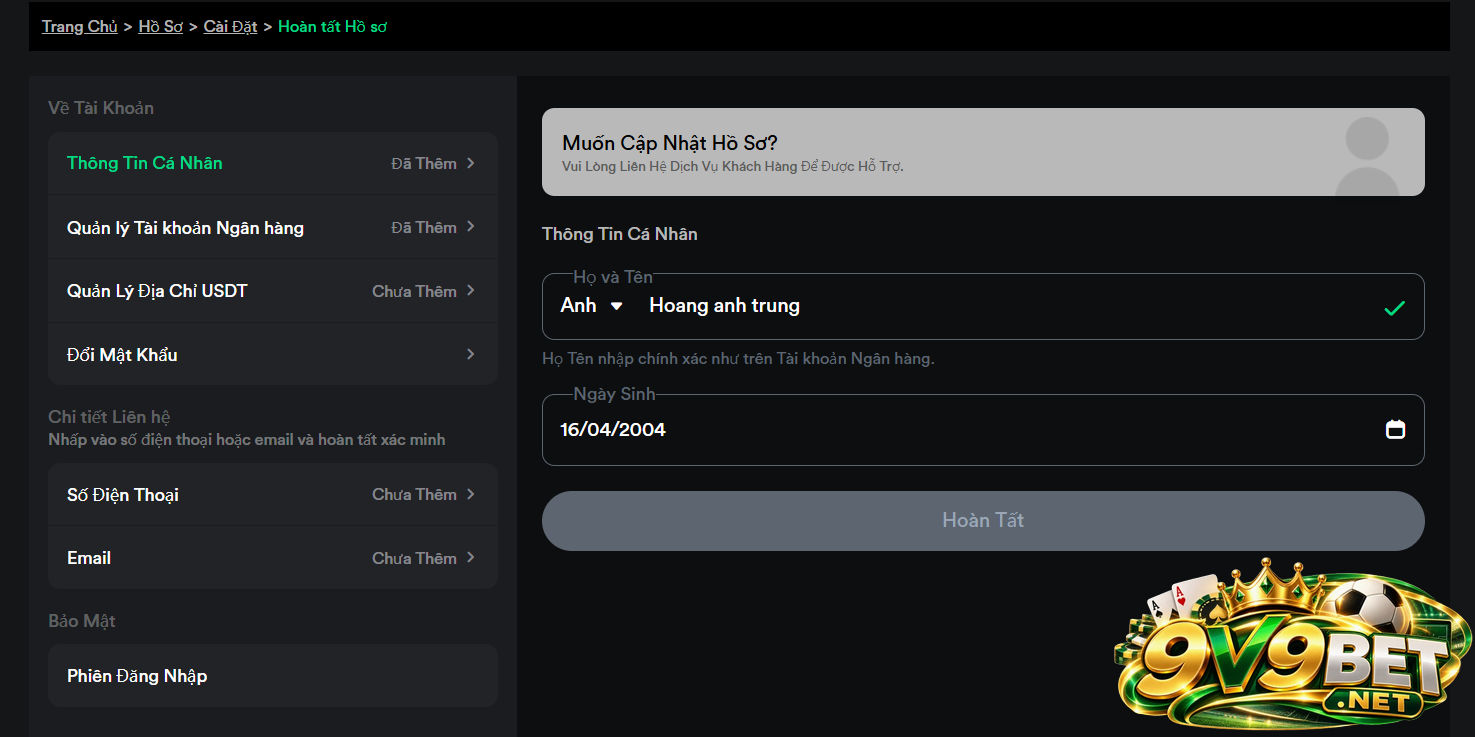Click the Về Tài Khoản section heading
Image resolution: width=1475 pixels, height=737 pixels.
[101, 108]
